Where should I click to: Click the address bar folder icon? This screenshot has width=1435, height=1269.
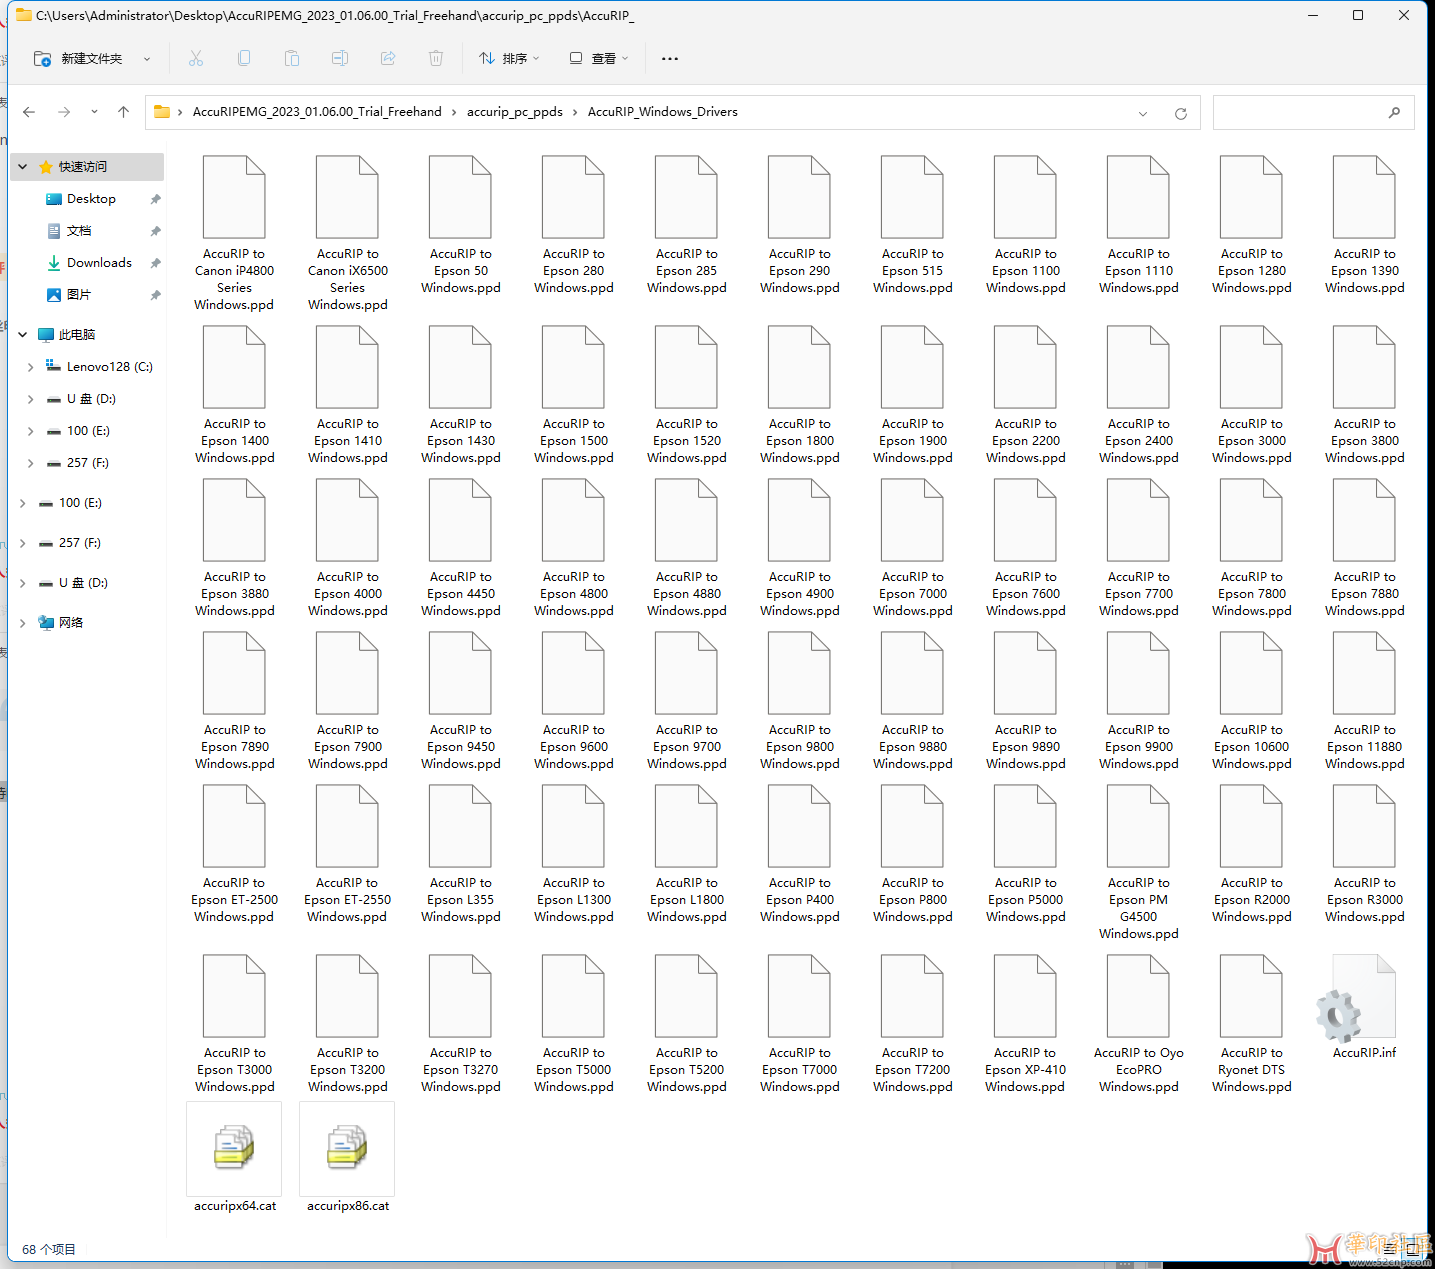(162, 112)
